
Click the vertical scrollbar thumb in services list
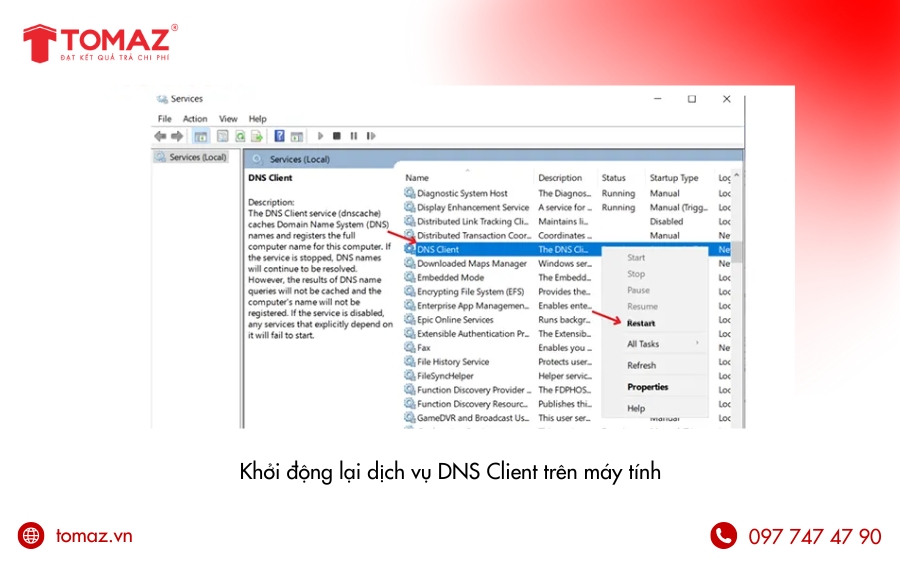[x=736, y=251]
